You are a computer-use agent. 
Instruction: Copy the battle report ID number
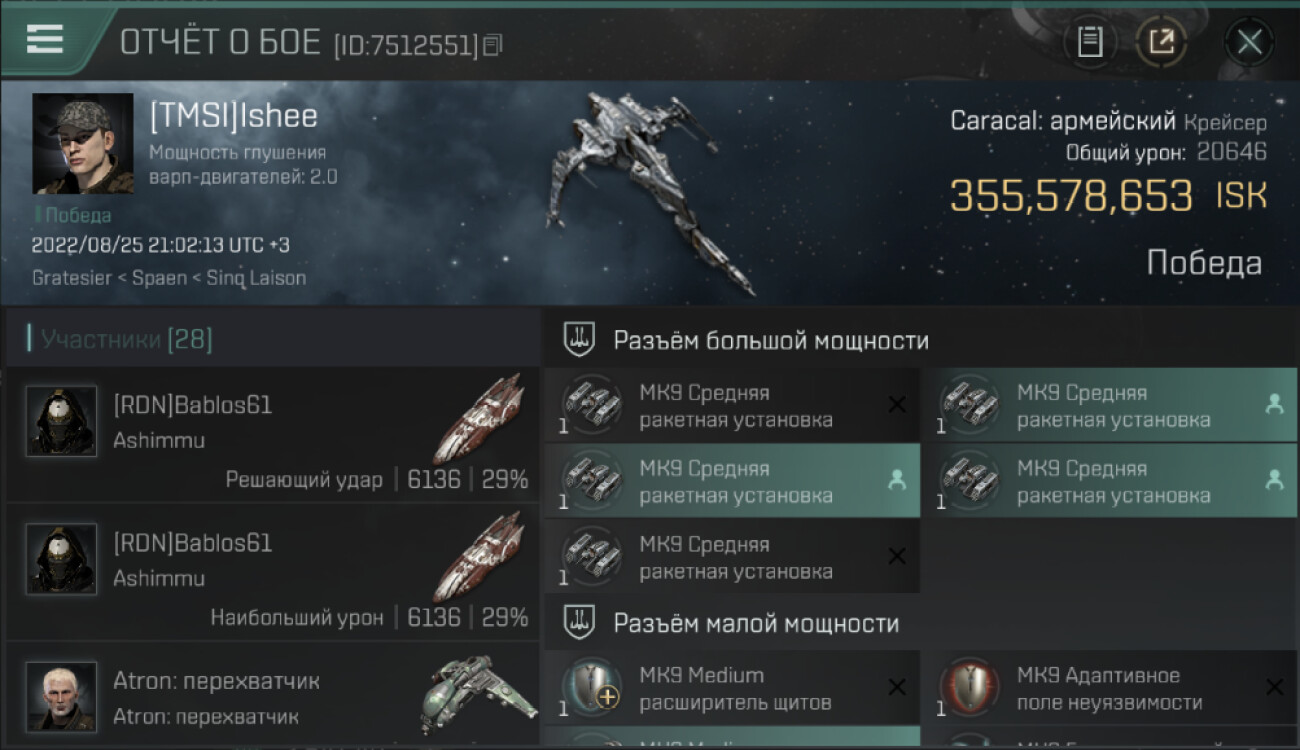point(492,46)
